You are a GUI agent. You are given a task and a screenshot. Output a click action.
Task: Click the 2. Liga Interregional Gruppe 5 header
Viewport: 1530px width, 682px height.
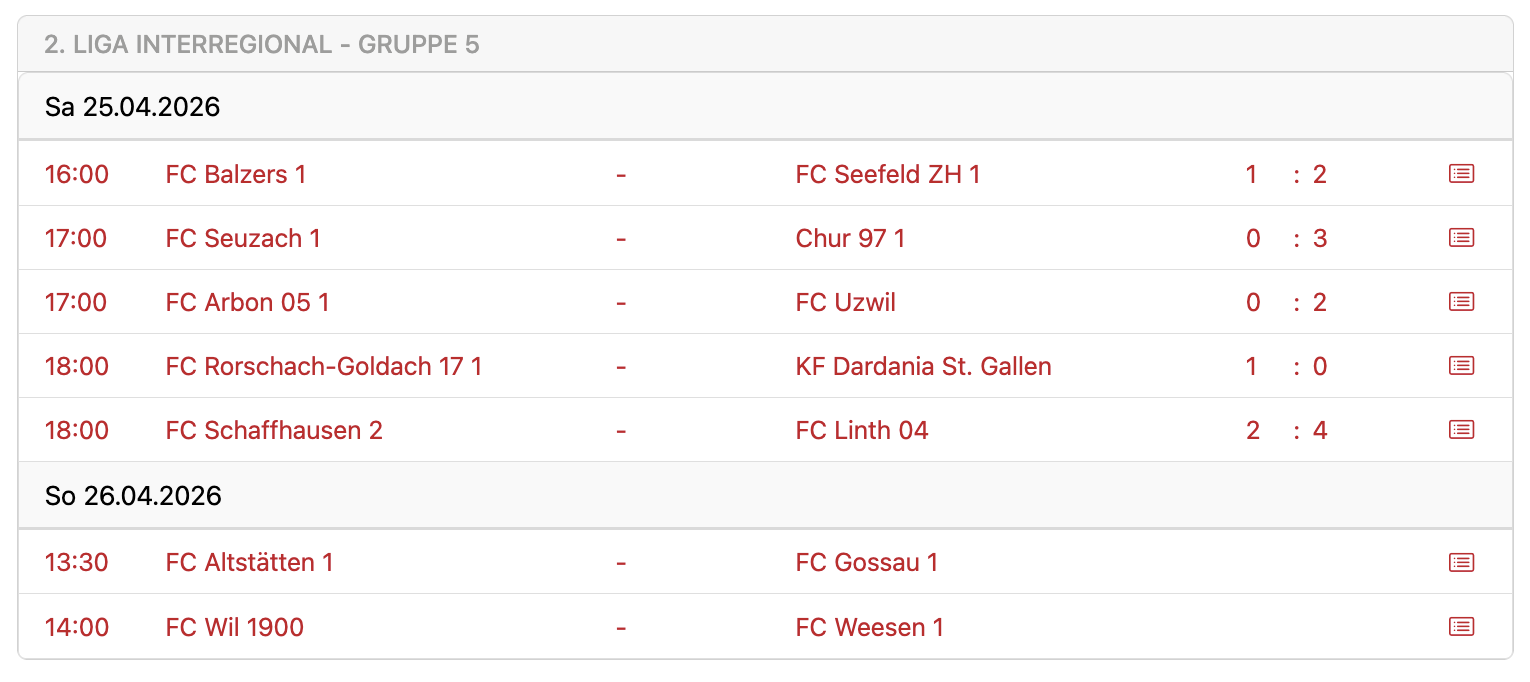point(262,45)
